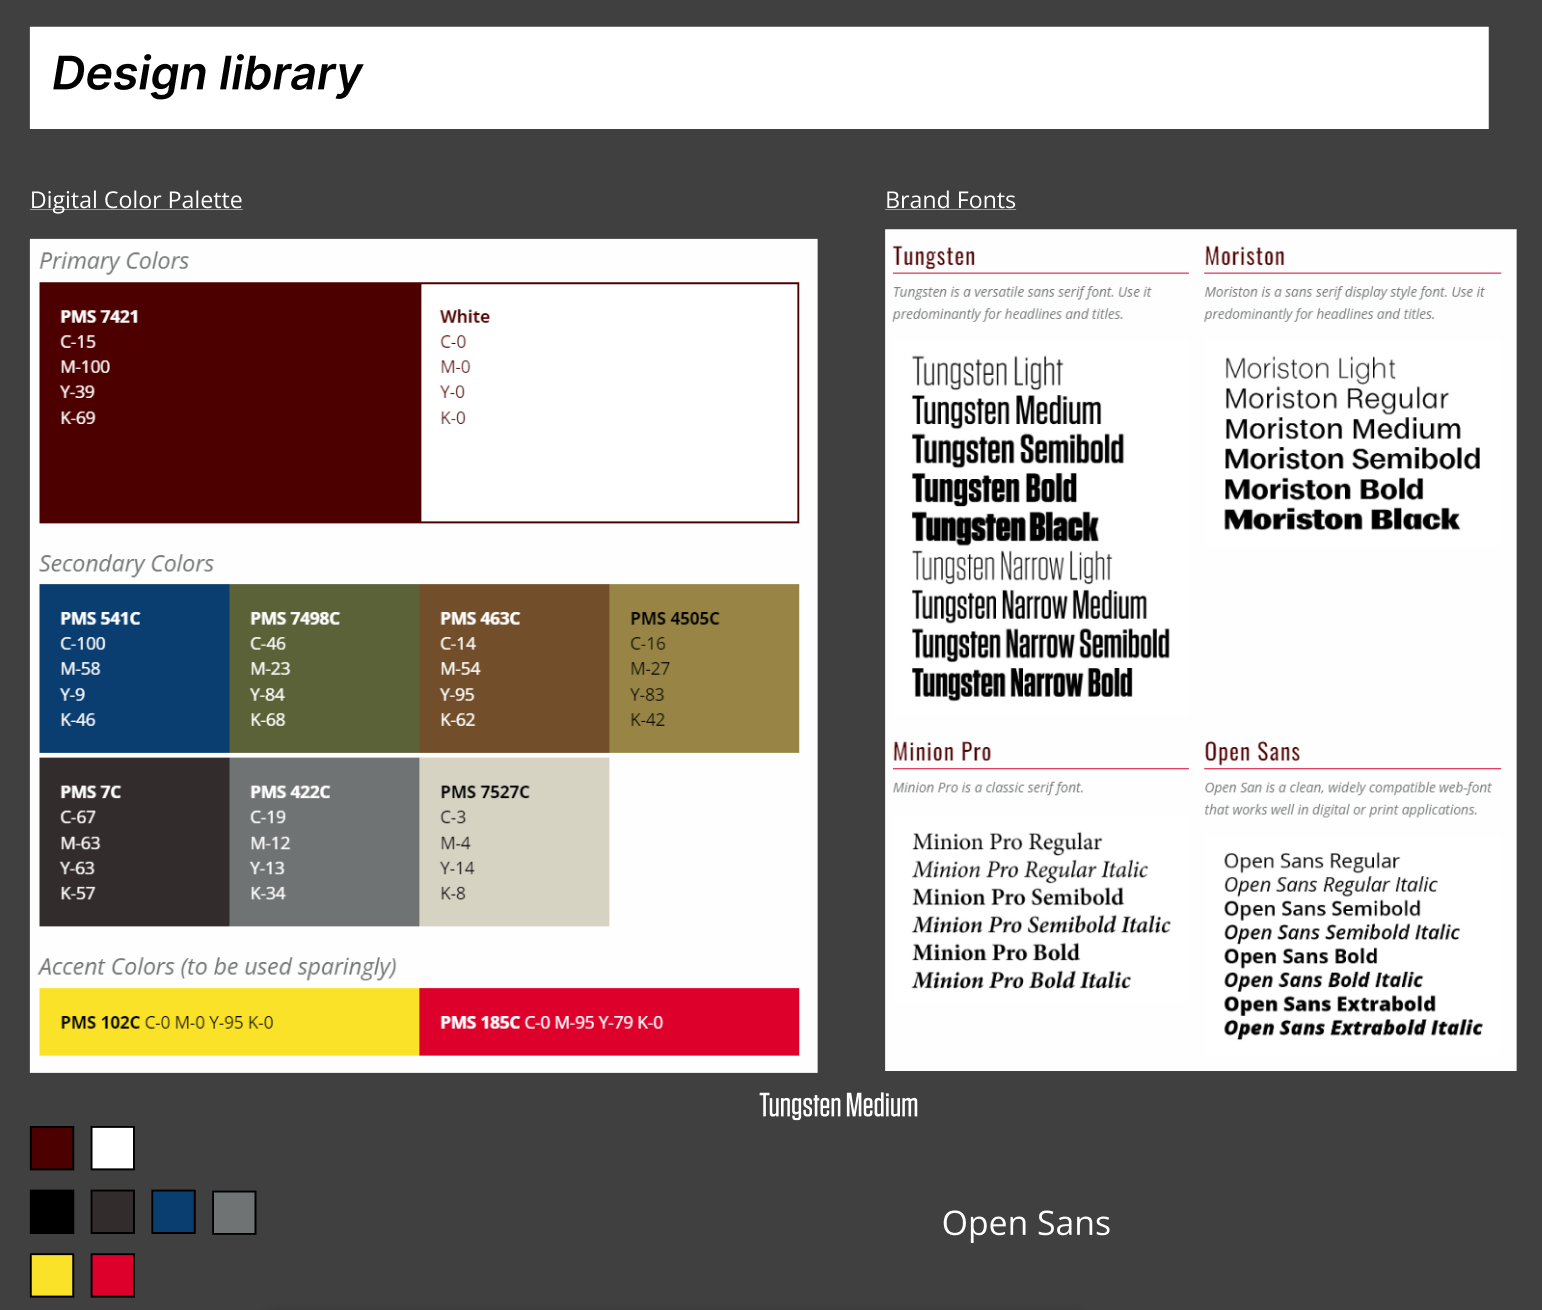Select the PMS 7498C olive color block
The width and height of the screenshot is (1542, 1310).
(325, 668)
